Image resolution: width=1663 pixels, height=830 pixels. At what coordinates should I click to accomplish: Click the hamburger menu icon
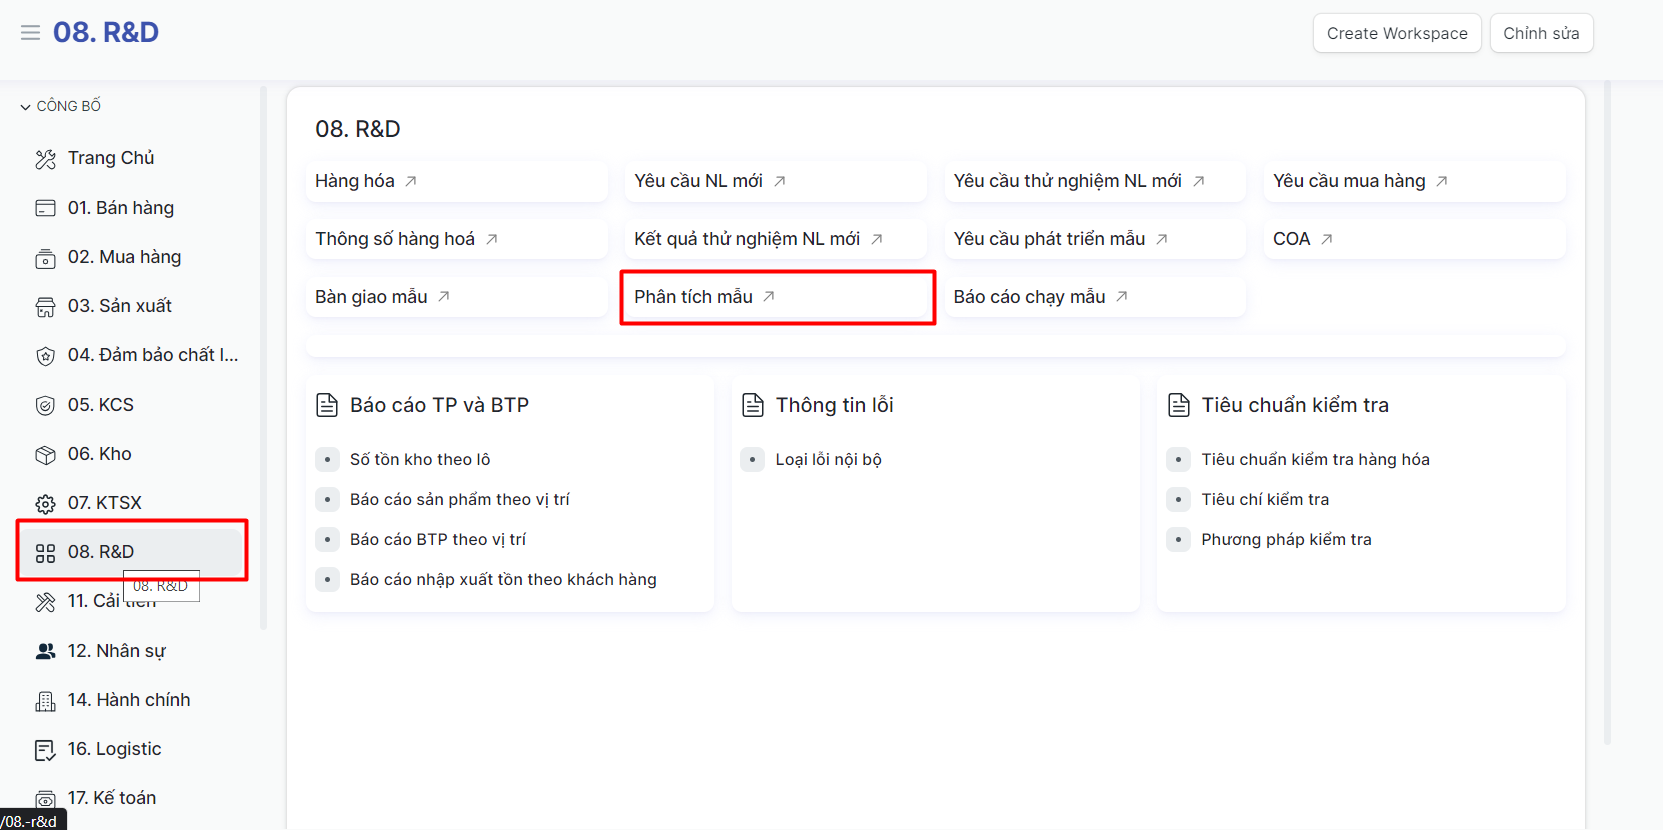30,33
